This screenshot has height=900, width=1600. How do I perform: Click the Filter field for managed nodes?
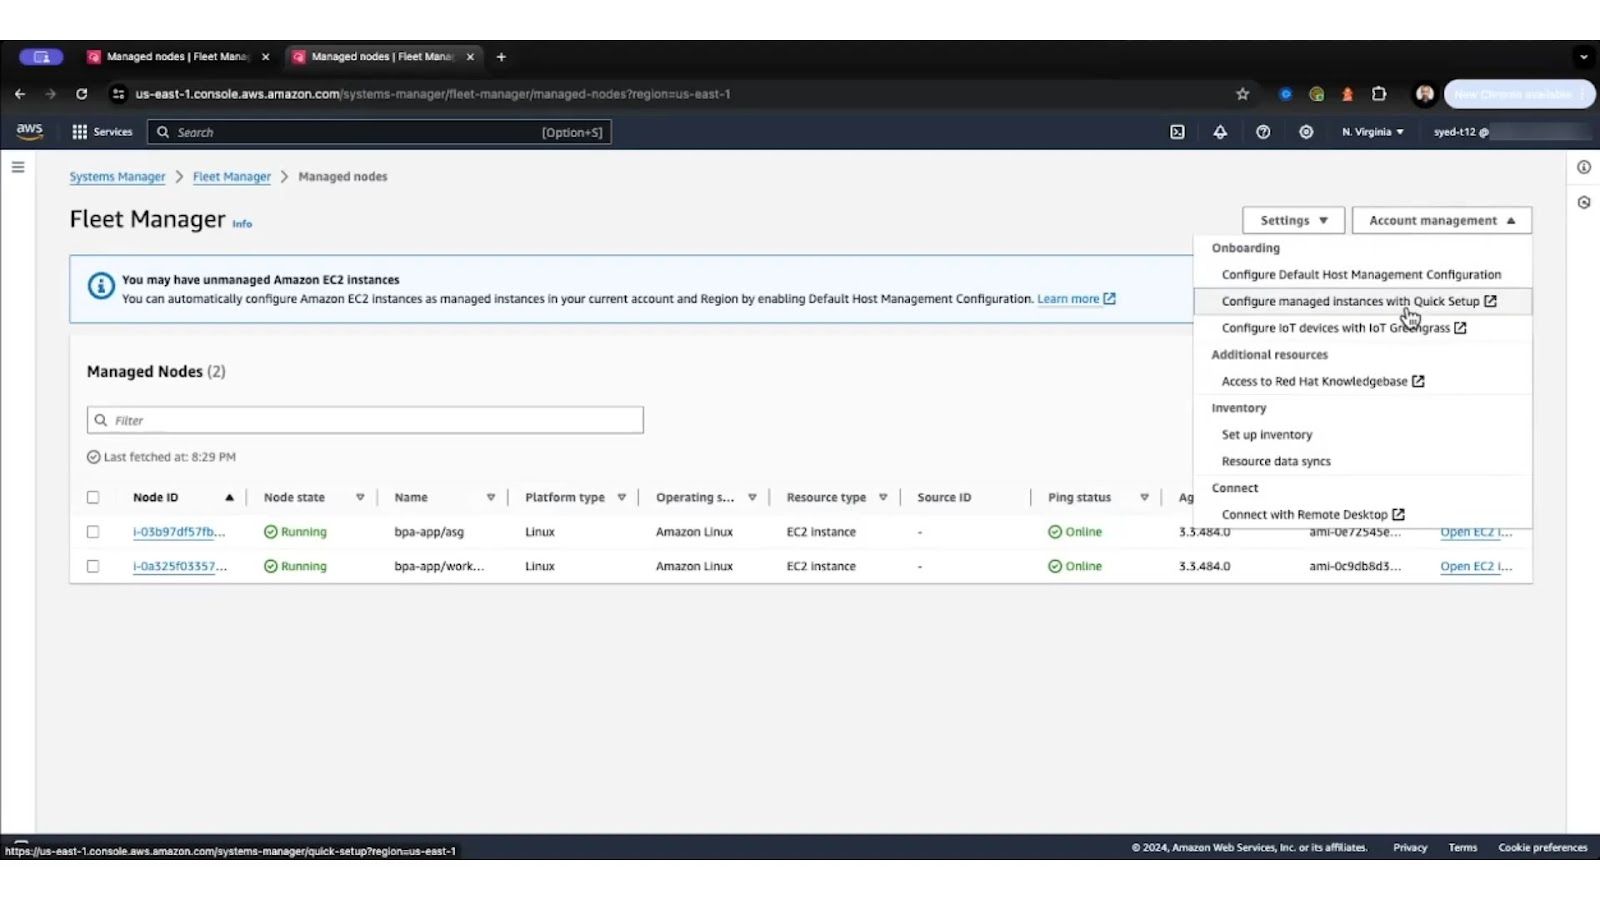(365, 420)
